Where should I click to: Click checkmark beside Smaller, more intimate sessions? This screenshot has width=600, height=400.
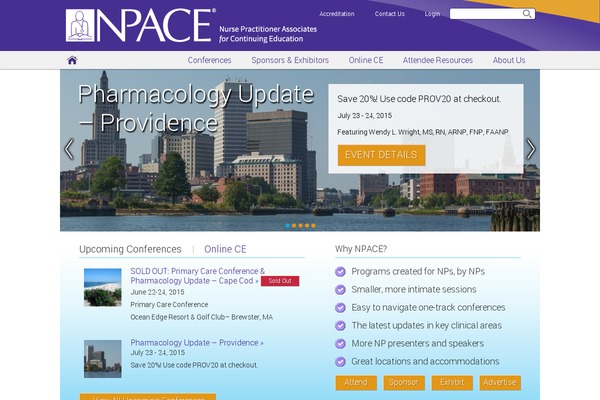tap(340, 290)
